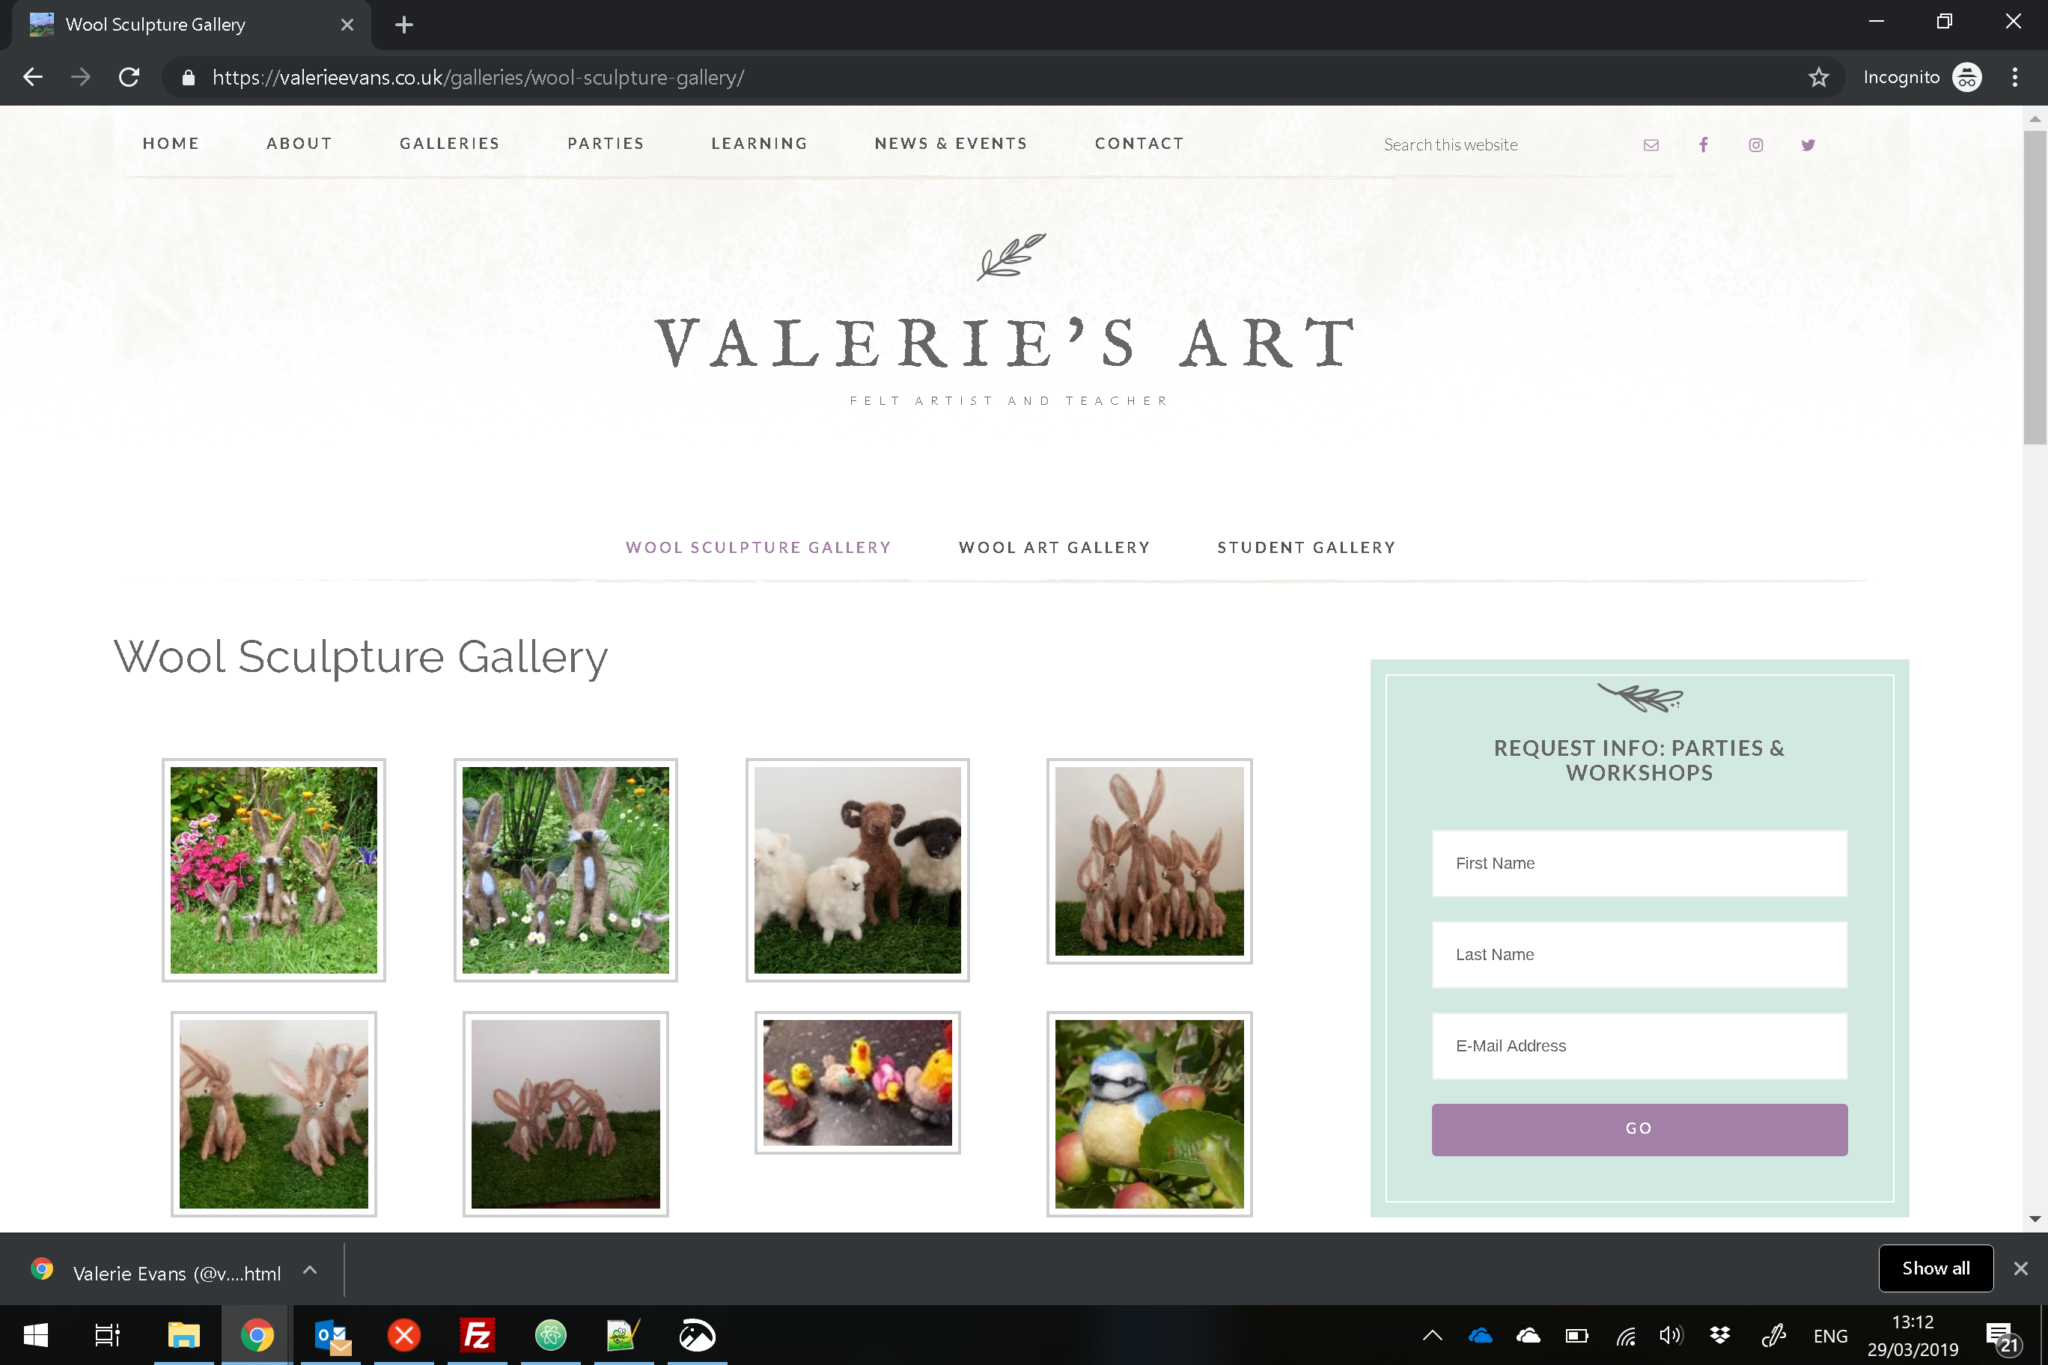Click the GALLERIES menu item

coord(449,143)
